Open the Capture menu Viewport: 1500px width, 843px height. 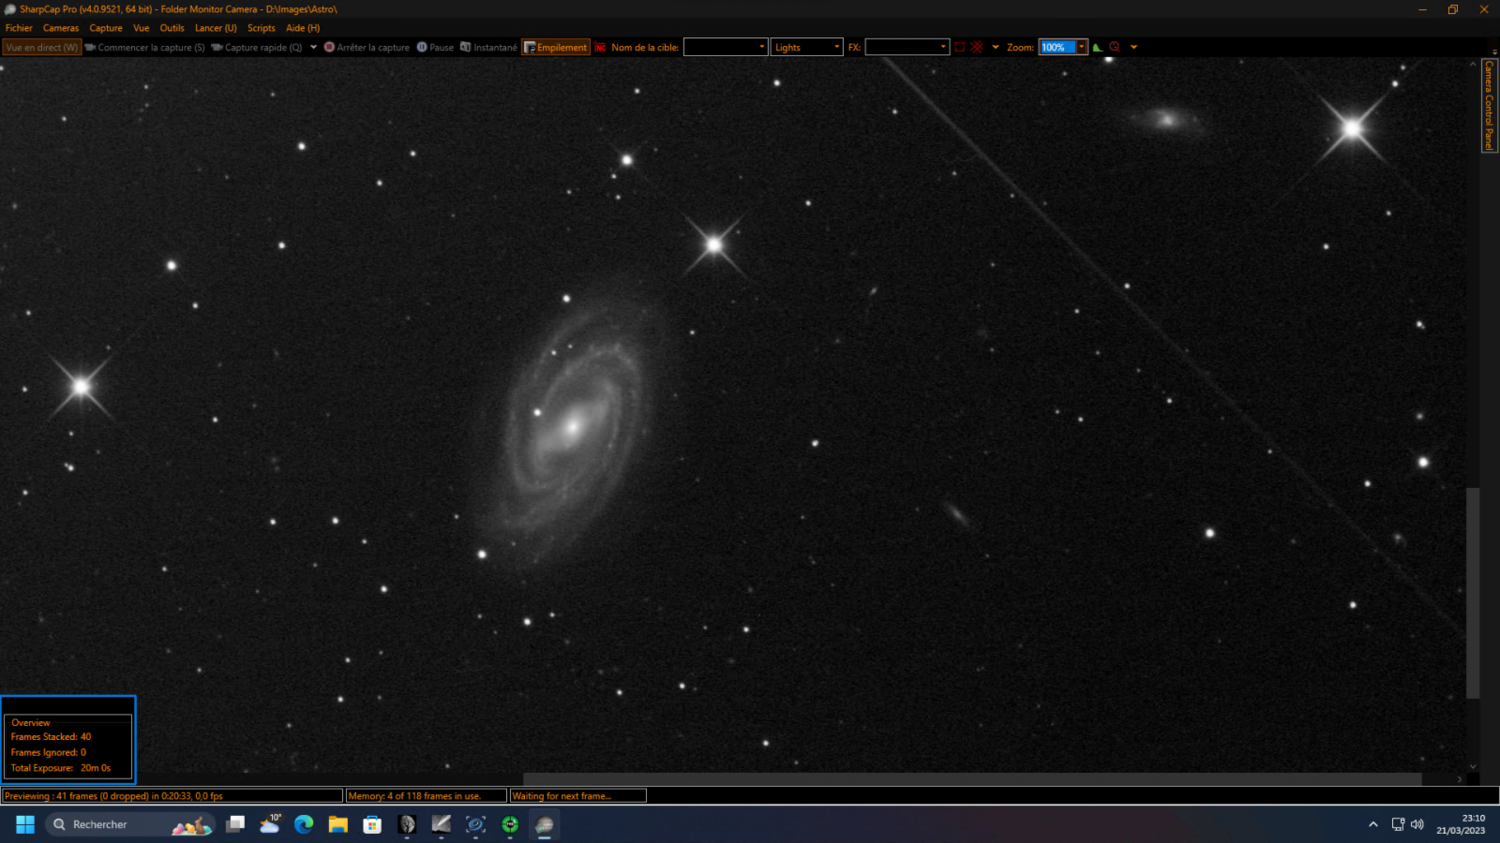(x=106, y=28)
